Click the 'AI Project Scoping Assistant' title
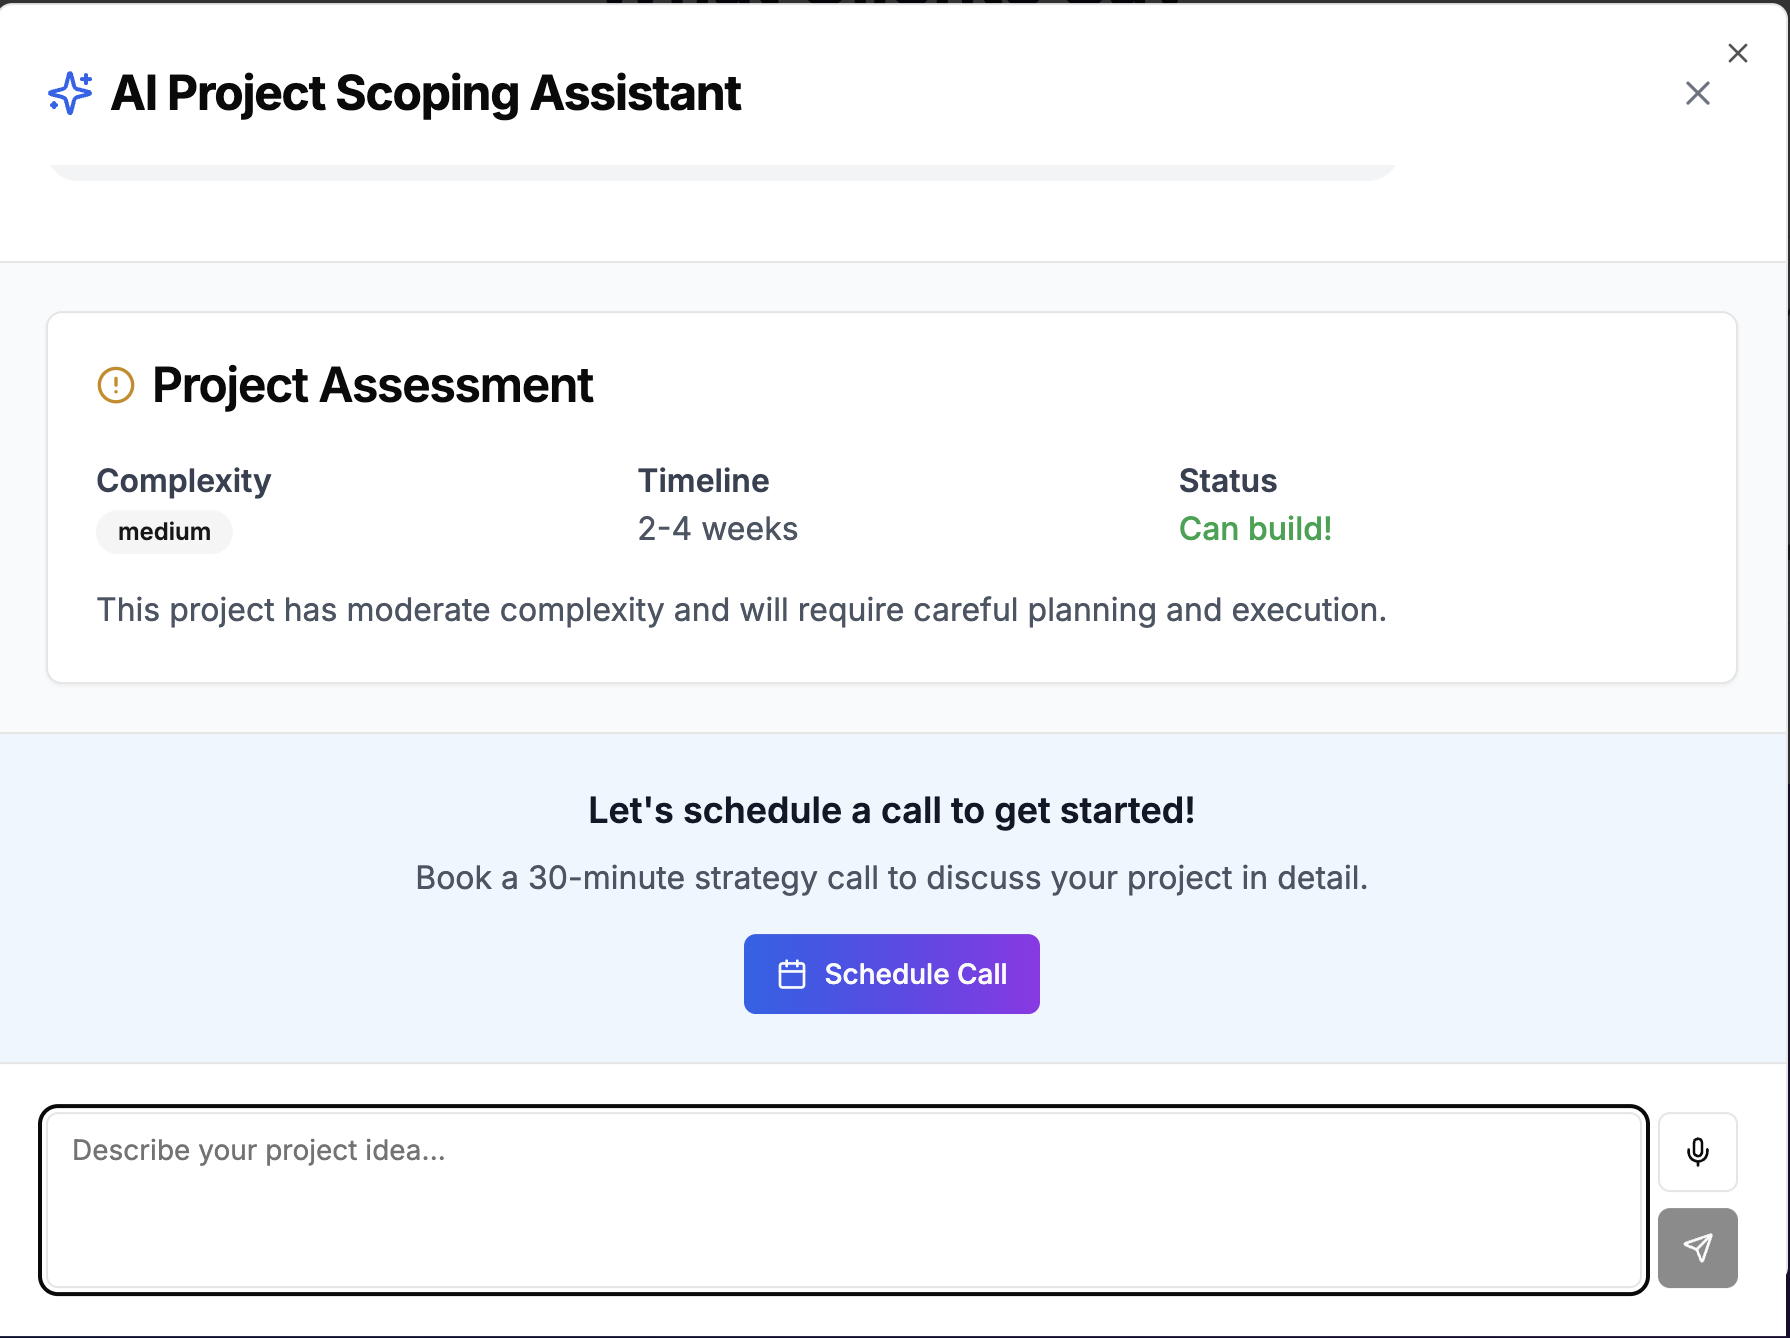Screen dimensions: 1790x1338 tap(425, 93)
